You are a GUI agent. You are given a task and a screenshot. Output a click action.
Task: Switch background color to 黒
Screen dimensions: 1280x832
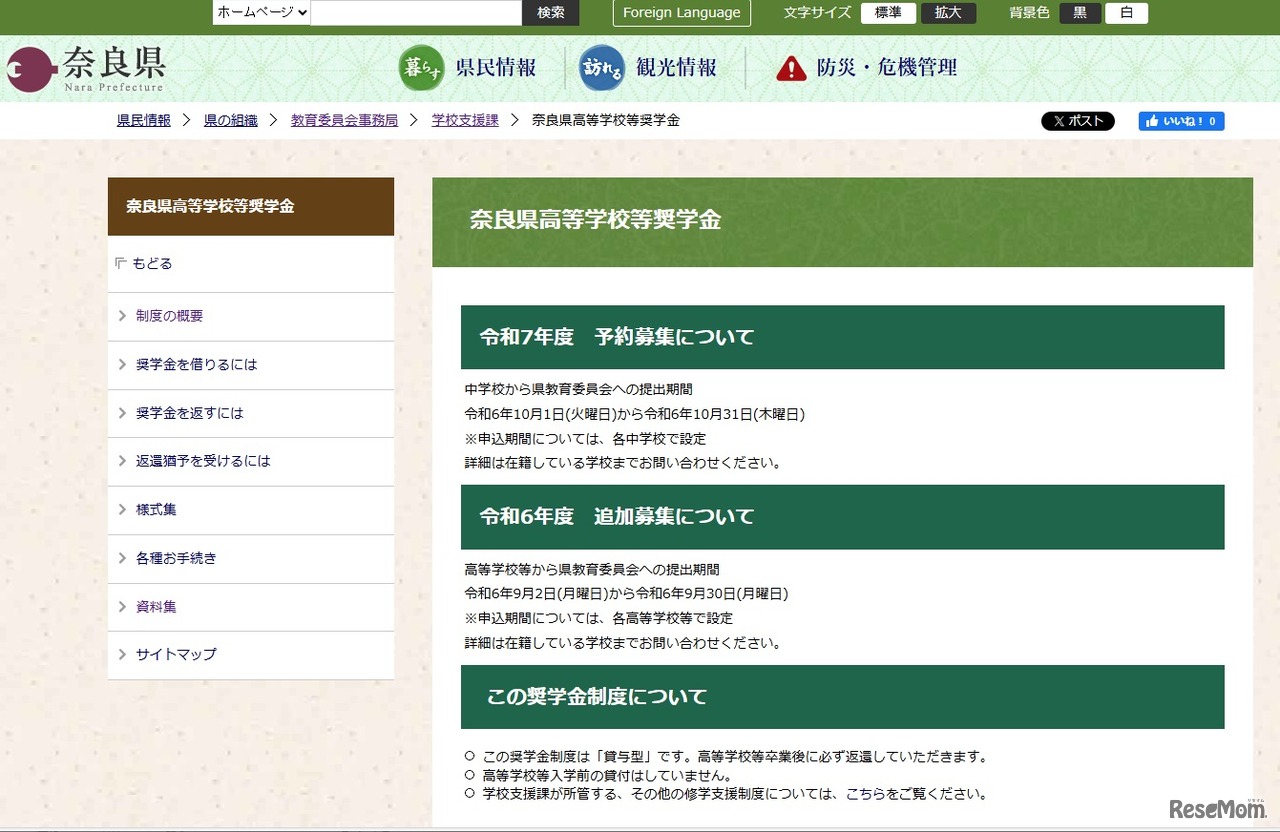1080,13
